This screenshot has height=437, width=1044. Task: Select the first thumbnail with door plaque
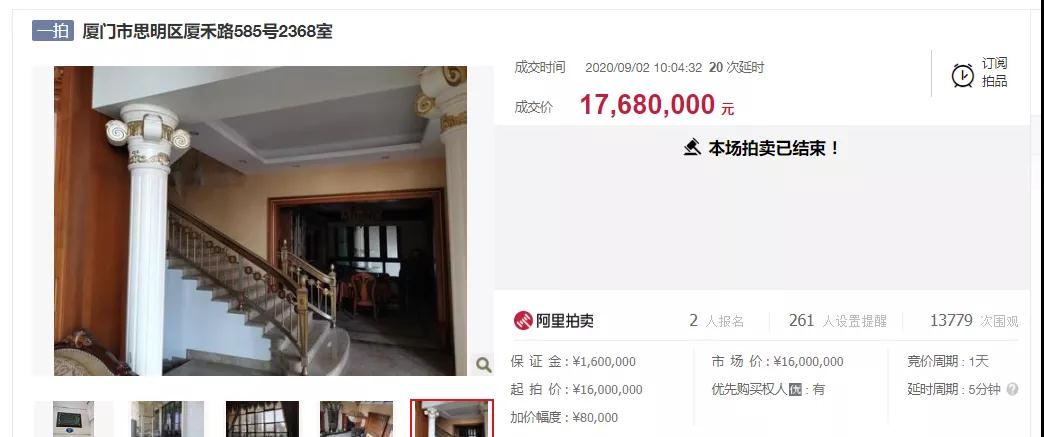tap(73, 418)
